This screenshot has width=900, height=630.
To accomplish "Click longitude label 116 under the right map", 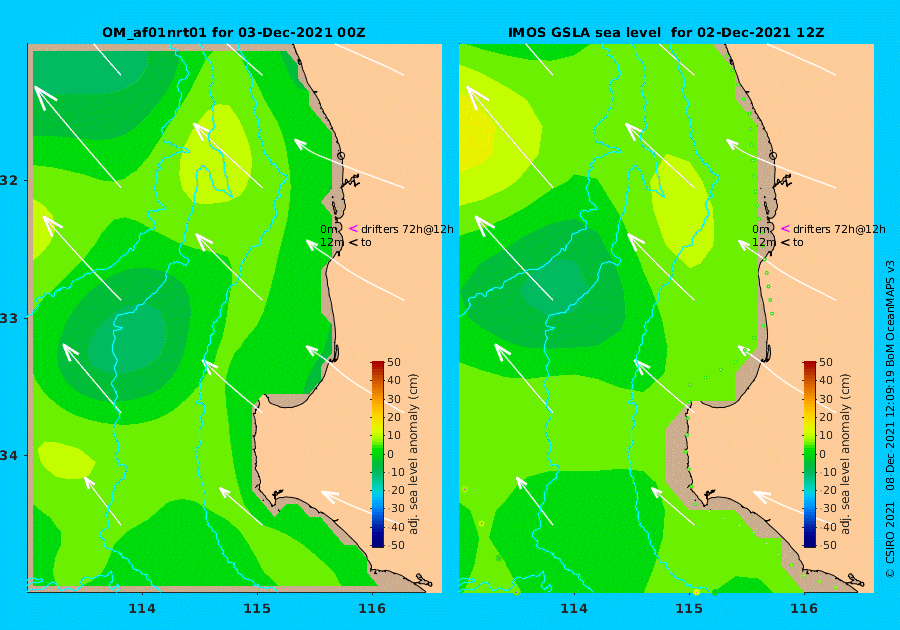I will [804, 609].
